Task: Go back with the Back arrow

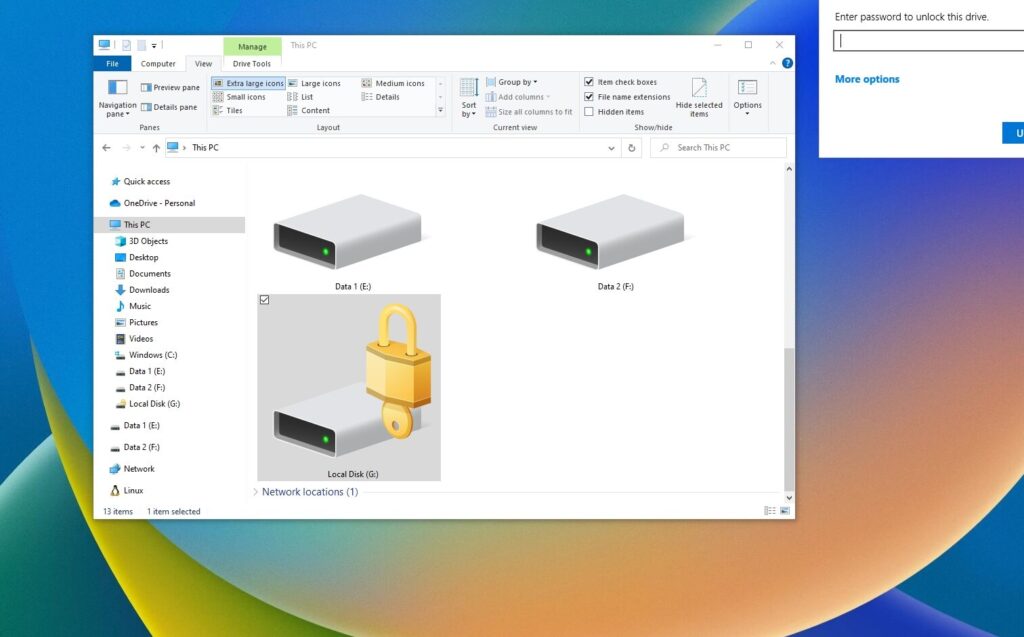Action: pyautogui.click(x=106, y=148)
